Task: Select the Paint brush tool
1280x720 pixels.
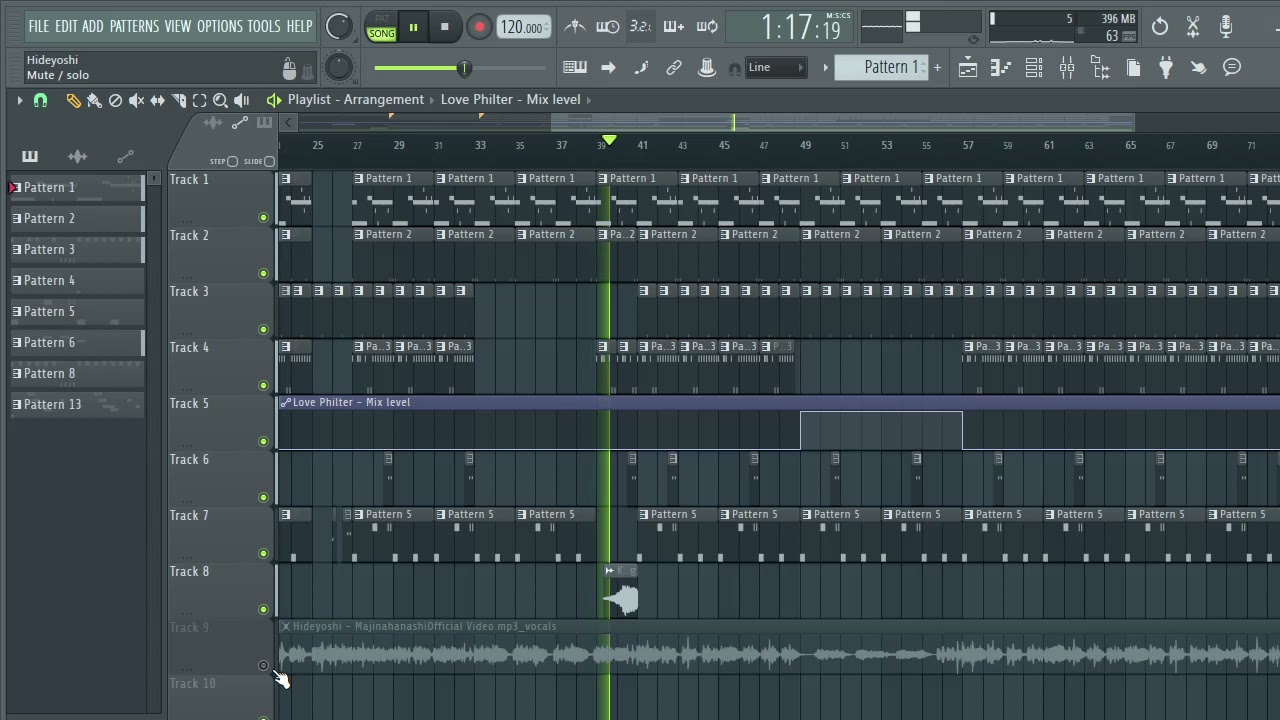Action: 94,100
